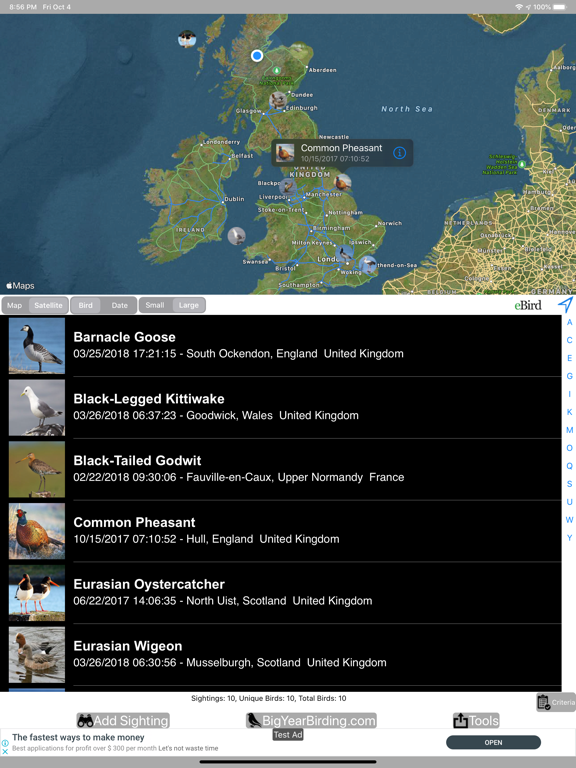Open the Tools button

(476, 720)
